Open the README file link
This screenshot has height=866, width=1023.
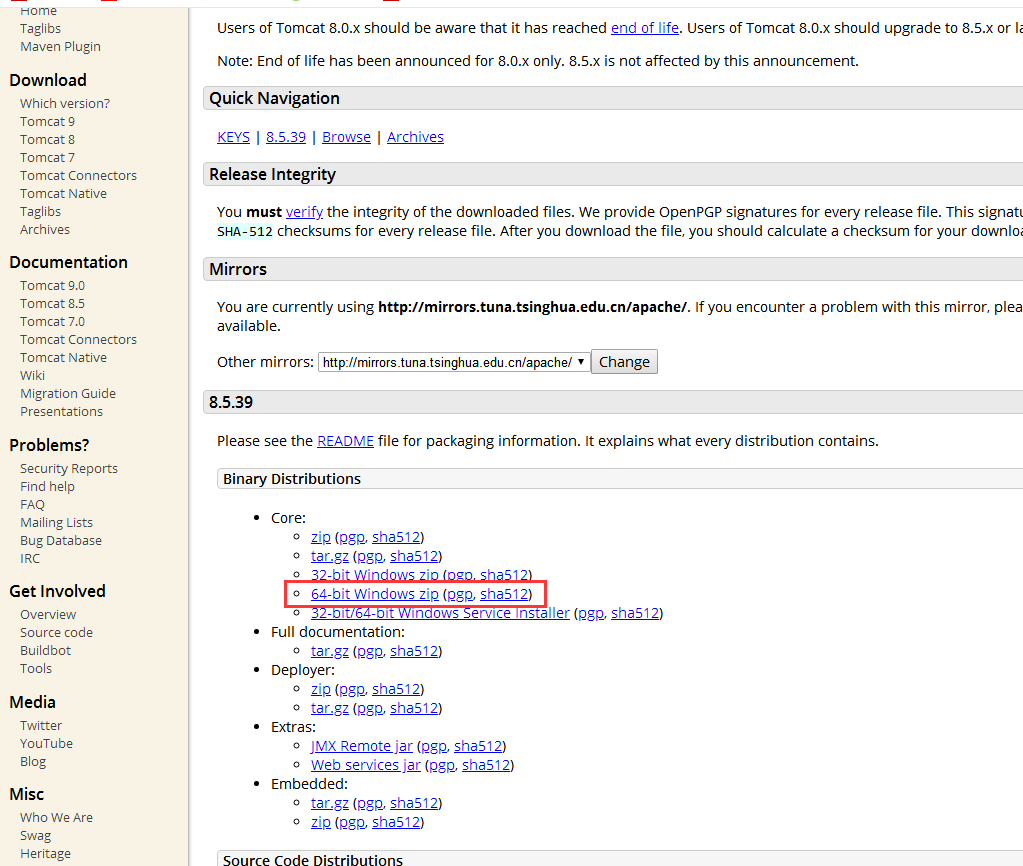coord(345,441)
